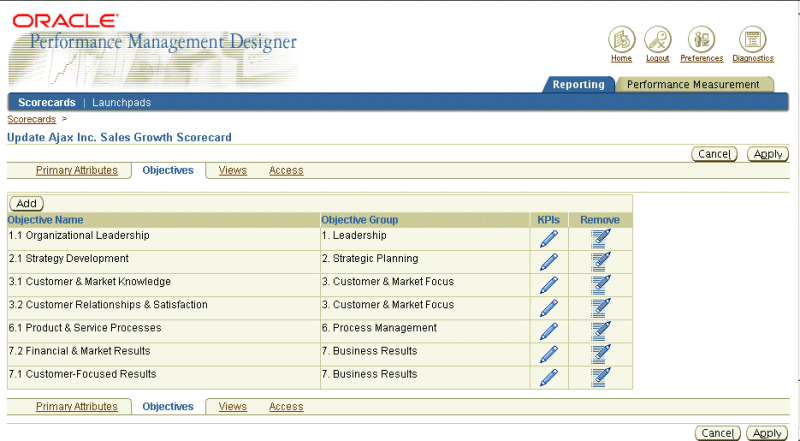Click the Home text link

[x=621, y=59]
